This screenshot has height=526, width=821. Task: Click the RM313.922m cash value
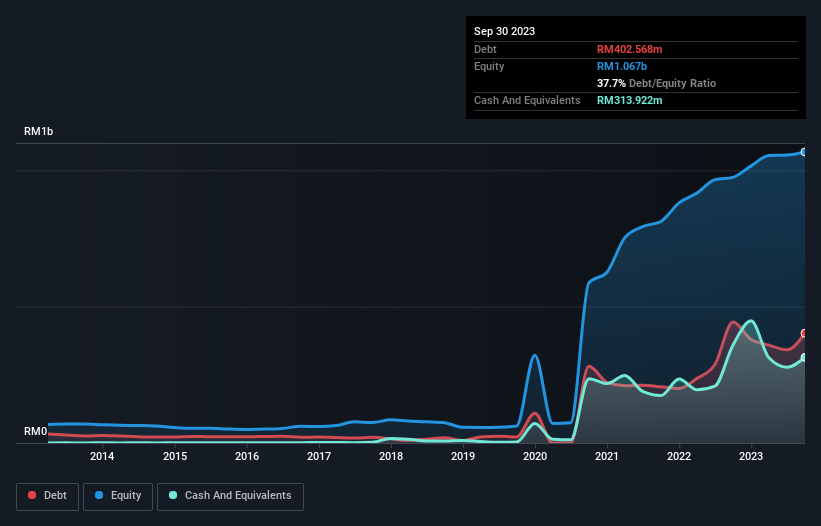click(629, 100)
